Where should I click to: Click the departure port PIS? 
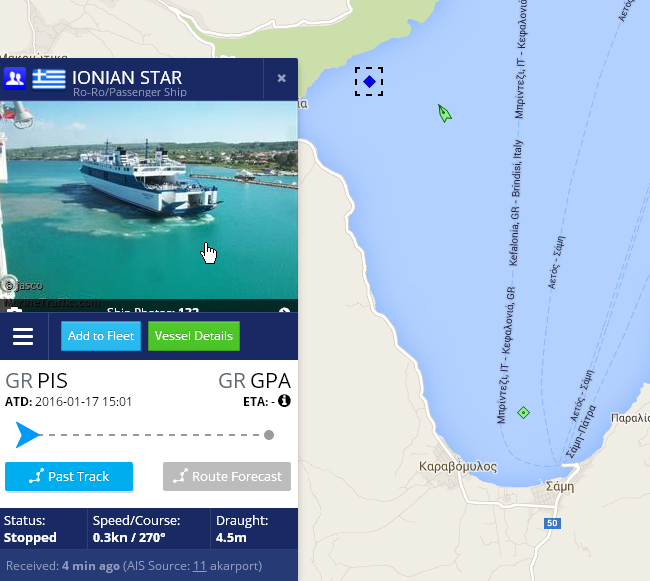click(52, 381)
